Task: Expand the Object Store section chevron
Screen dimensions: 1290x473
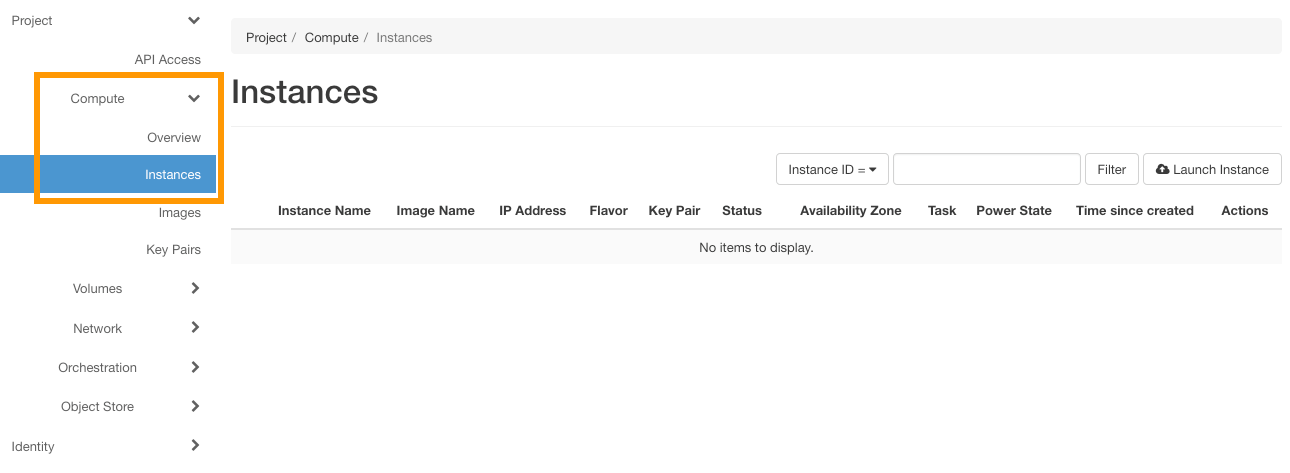Action: [x=195, y=406]
